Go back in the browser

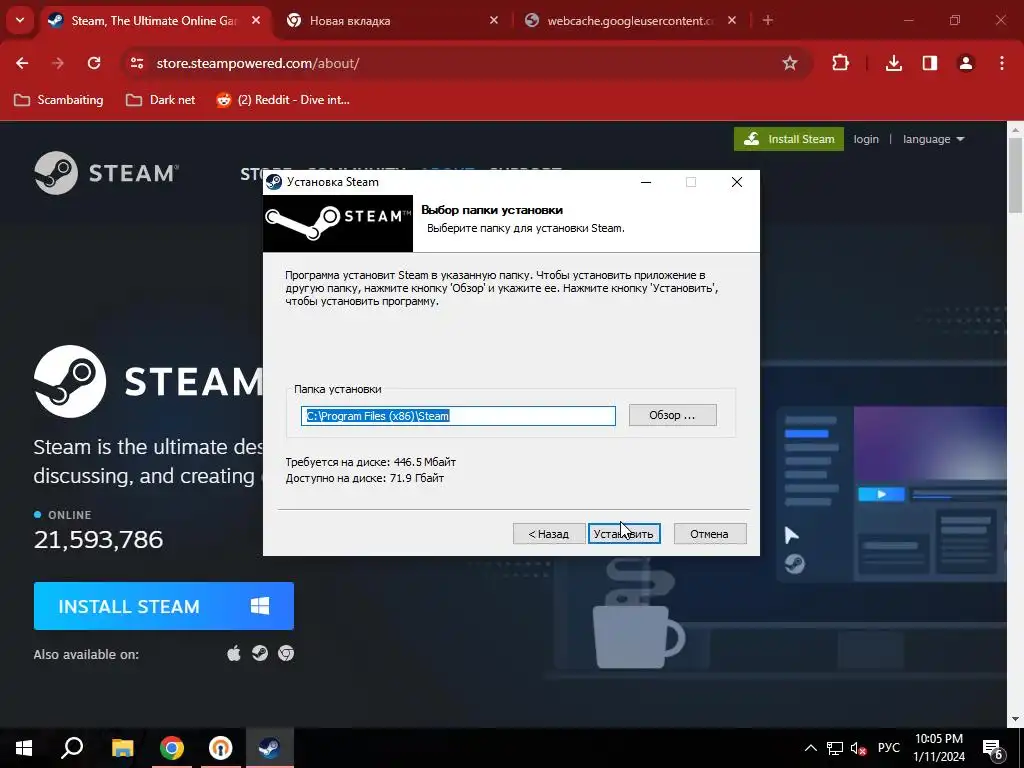22,63
